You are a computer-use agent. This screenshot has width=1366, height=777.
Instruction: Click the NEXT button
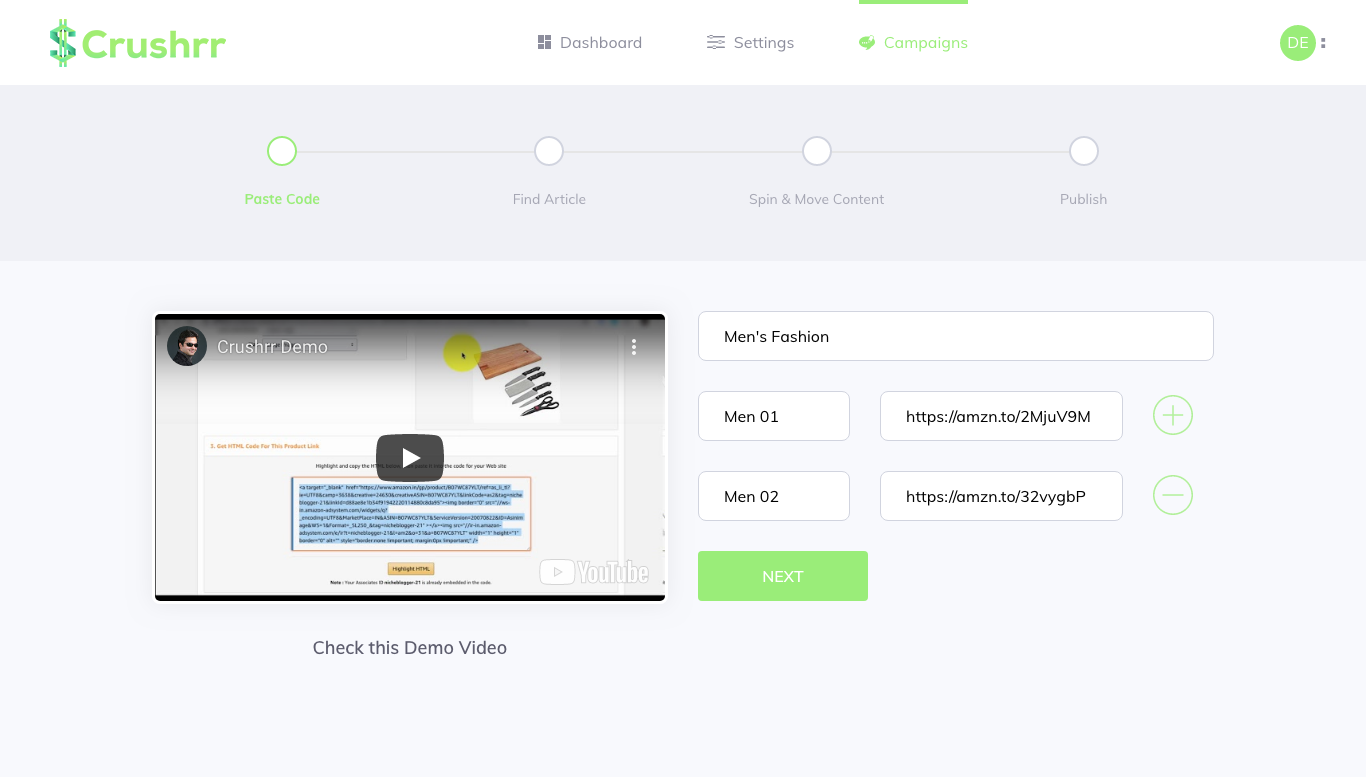pos(783,576)
